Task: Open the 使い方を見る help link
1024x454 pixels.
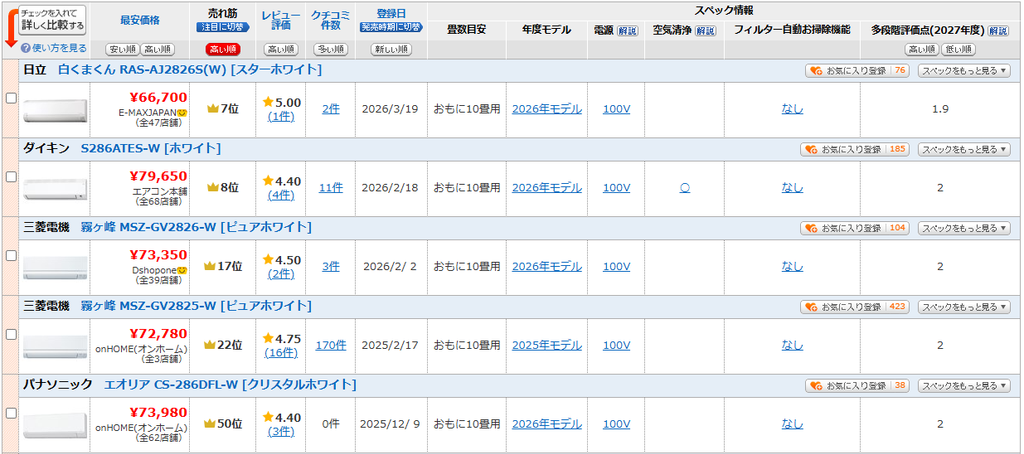Action: (x=54, y=48)
